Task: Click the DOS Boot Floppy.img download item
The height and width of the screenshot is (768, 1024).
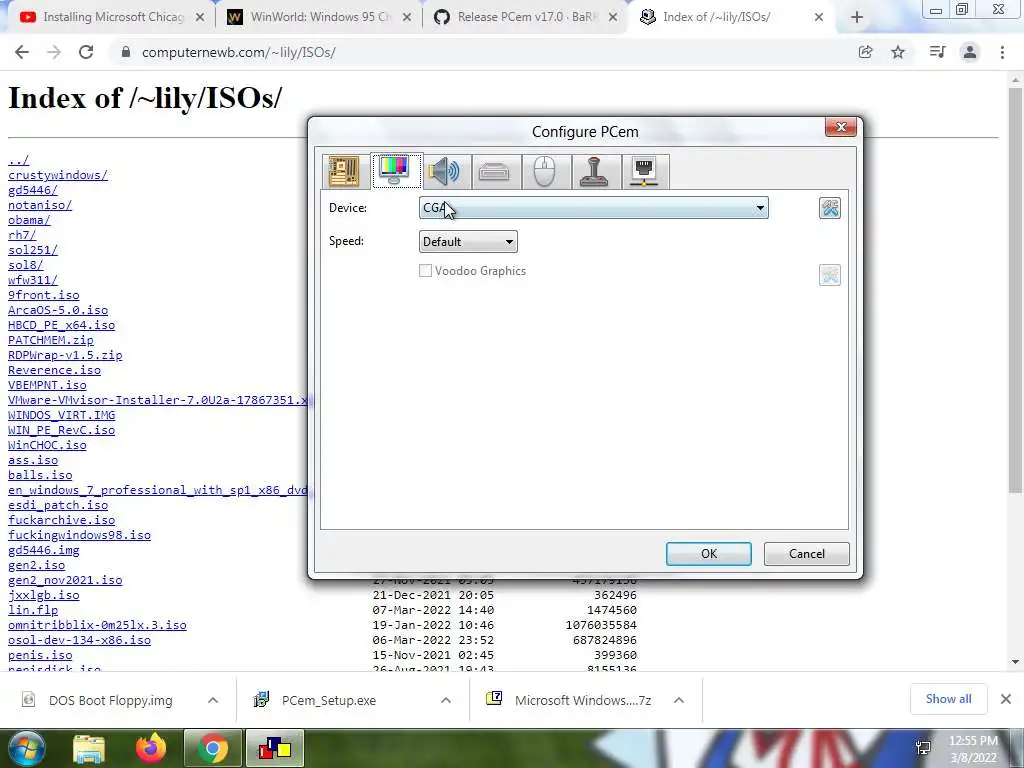Action: (111, 700)
